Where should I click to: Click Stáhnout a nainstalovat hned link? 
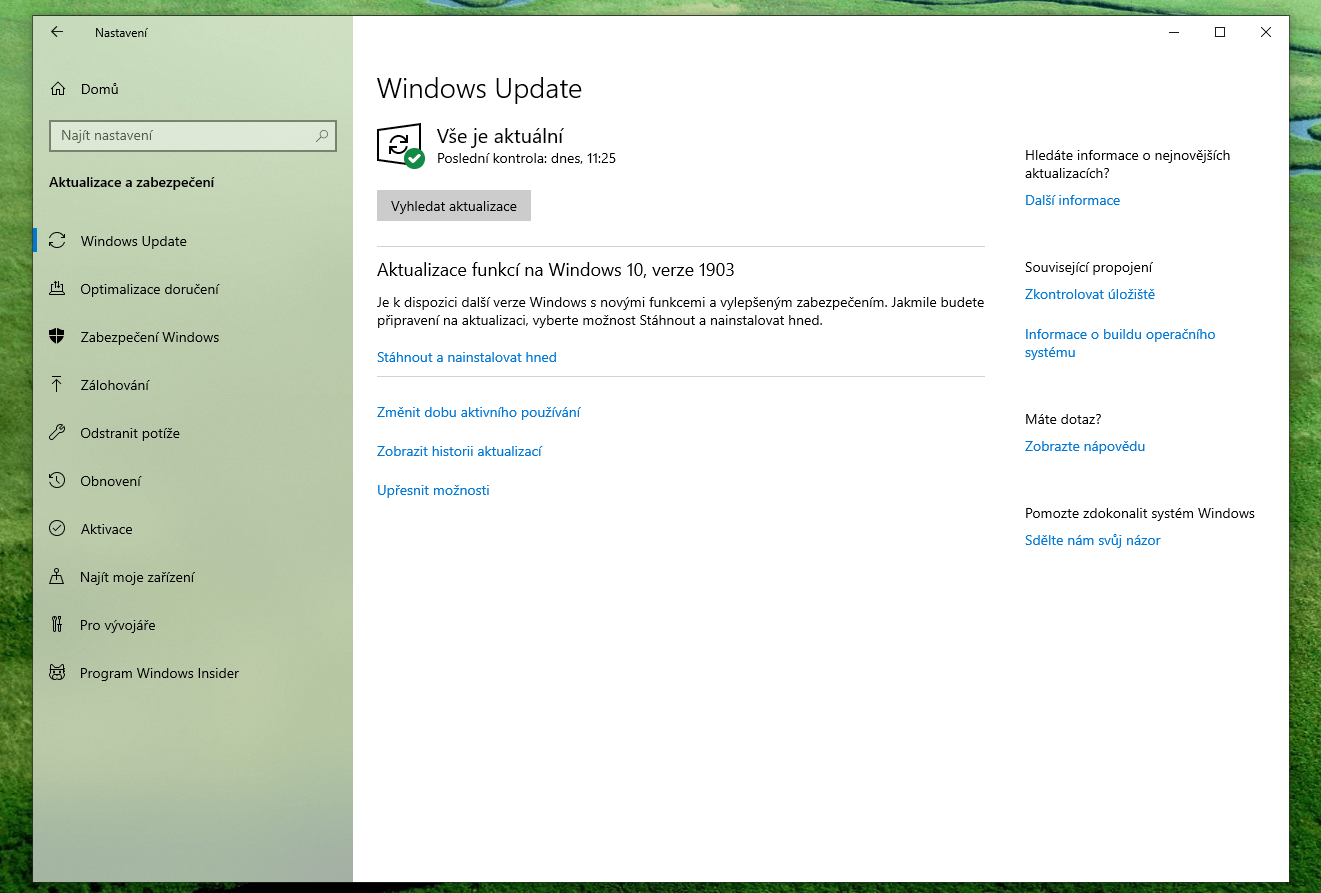point(466,357)
